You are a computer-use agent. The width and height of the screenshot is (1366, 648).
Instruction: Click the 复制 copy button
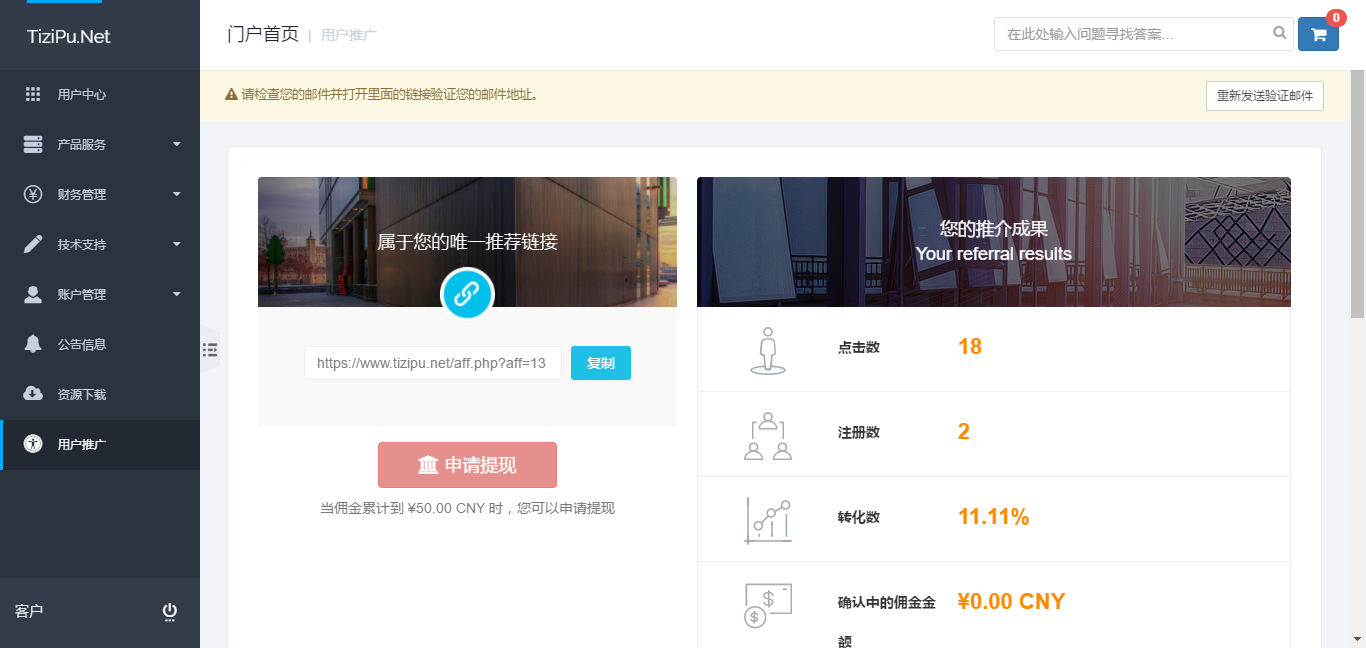tap(600, 363)
